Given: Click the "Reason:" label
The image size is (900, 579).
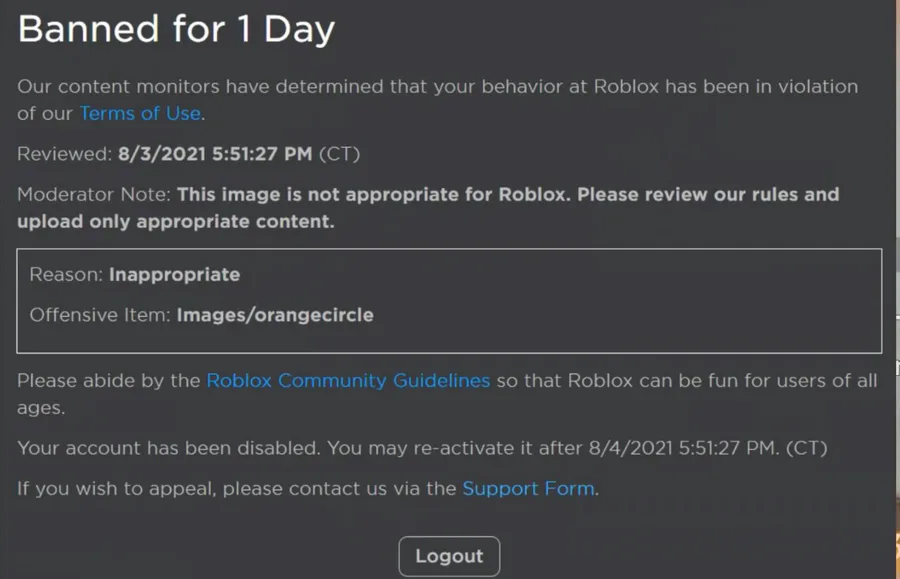Looking at the screenshot, I should (x=66, y=274).
